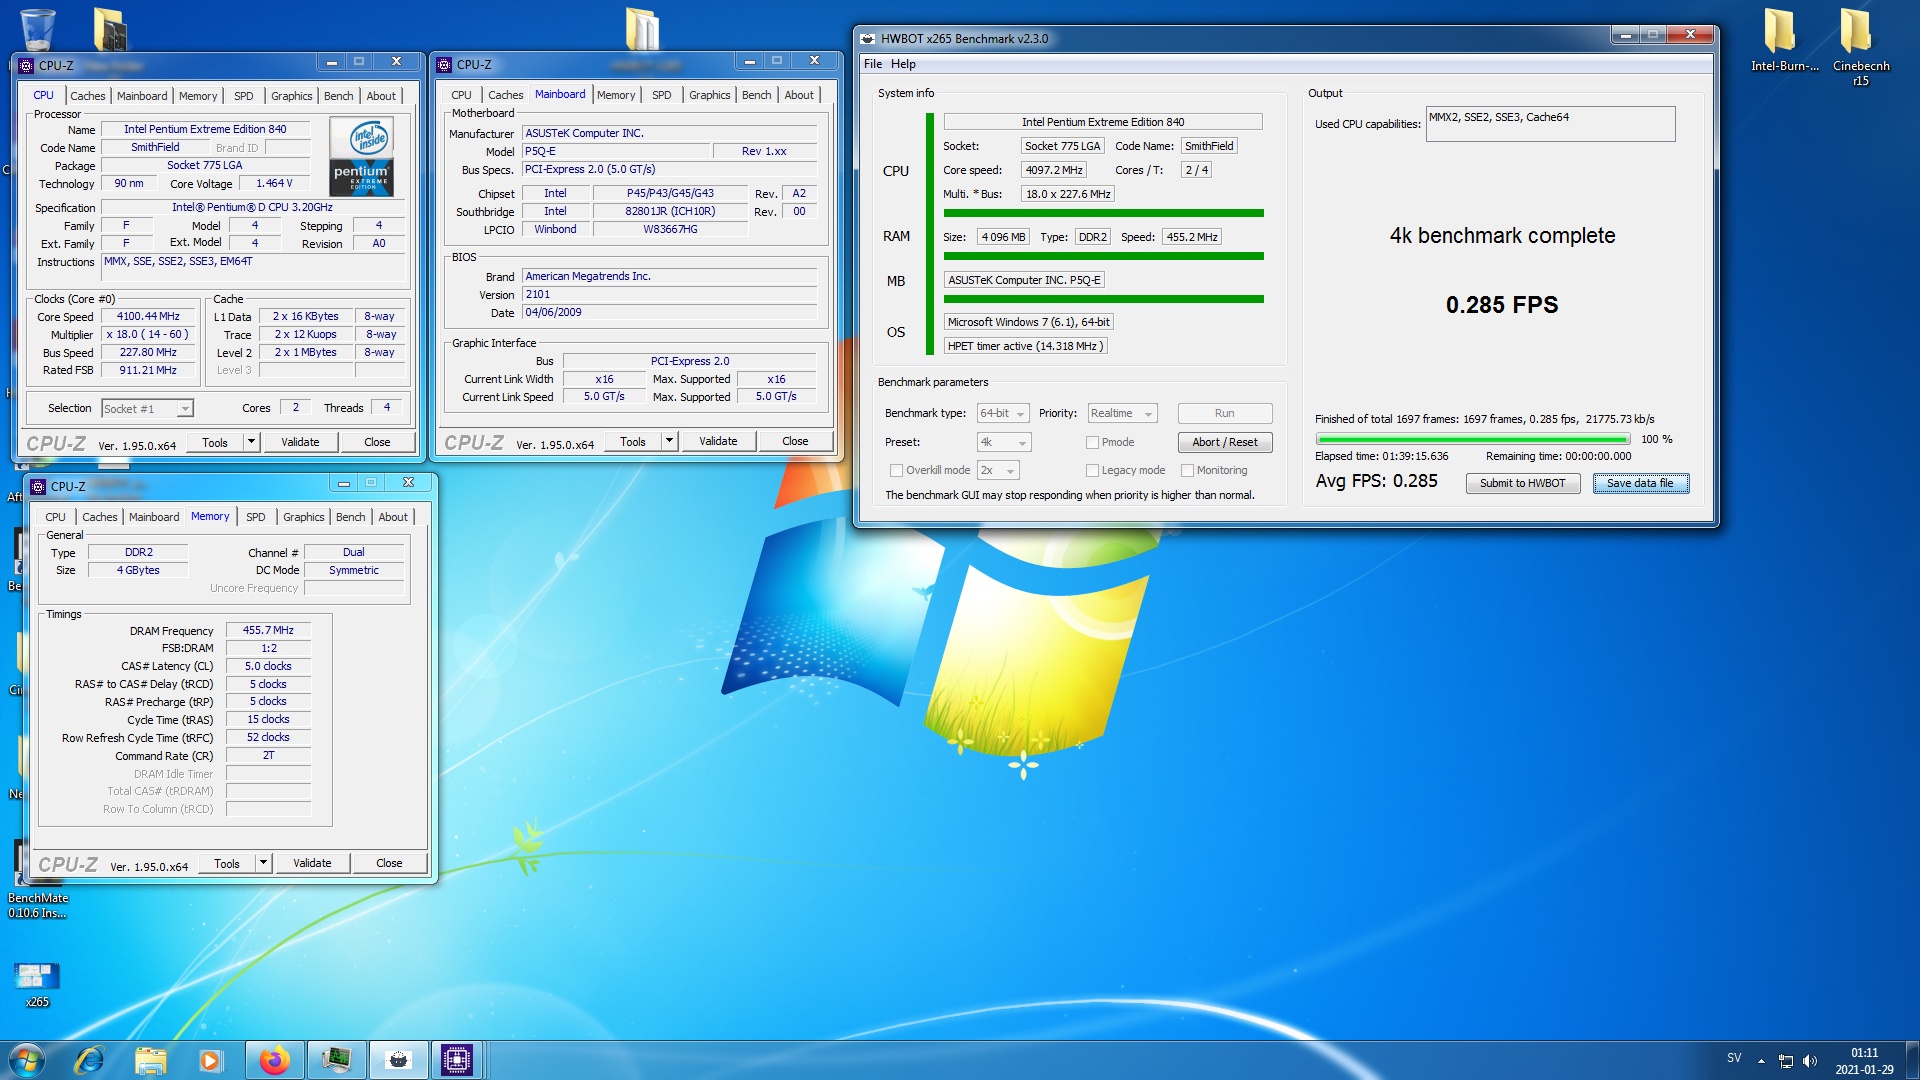
Task: Click the CAS# Latency 5.0 clocks value
Action: [x=268, y=666]
